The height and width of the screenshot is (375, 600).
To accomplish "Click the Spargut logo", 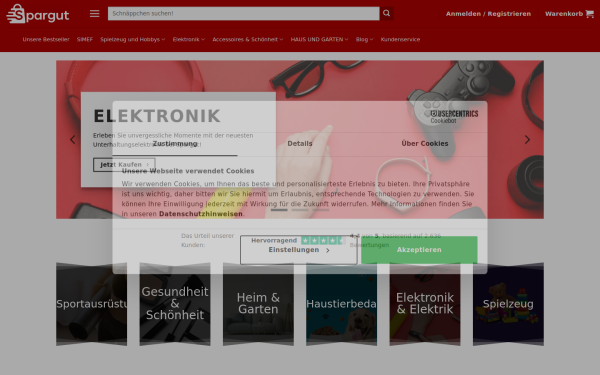I will pos(38,14).
